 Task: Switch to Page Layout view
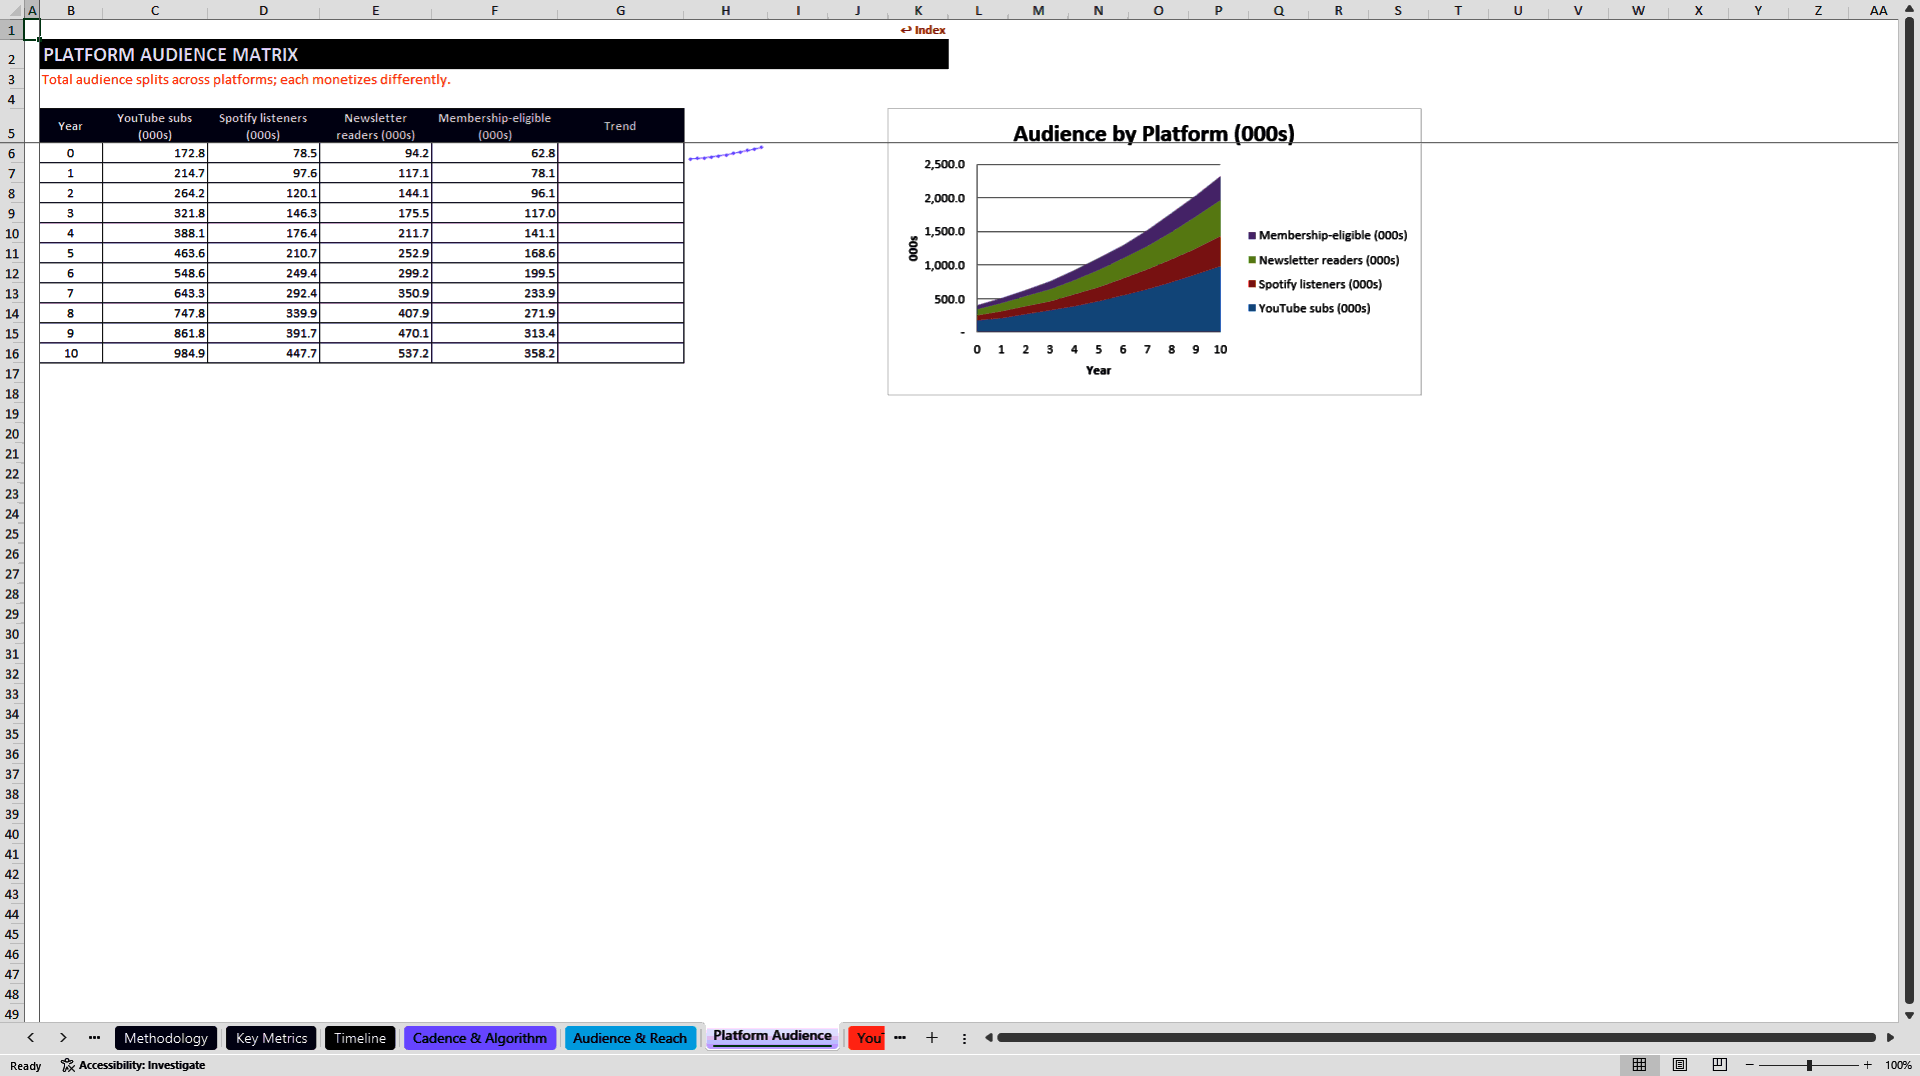coord(1680,1065)
